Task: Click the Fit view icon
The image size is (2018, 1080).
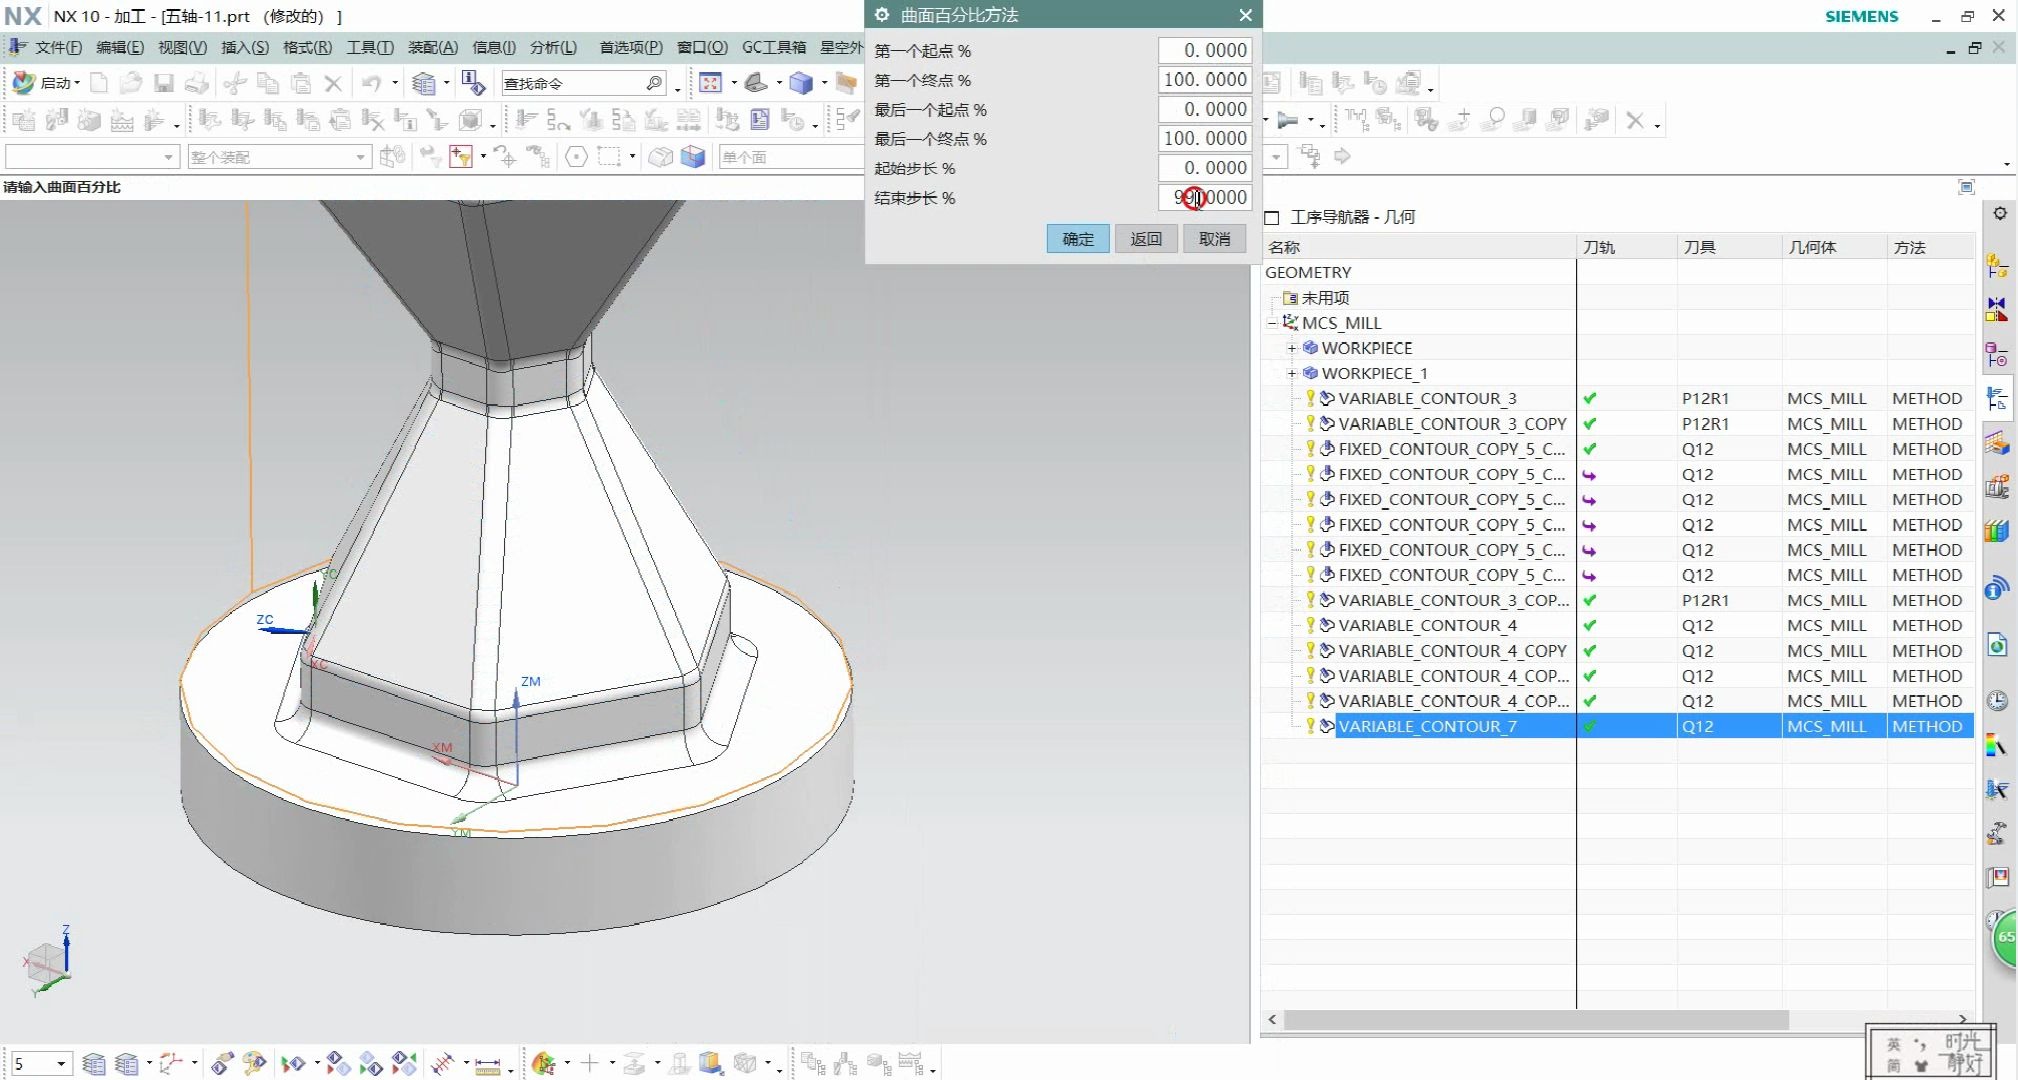Action: coord(710,83)
